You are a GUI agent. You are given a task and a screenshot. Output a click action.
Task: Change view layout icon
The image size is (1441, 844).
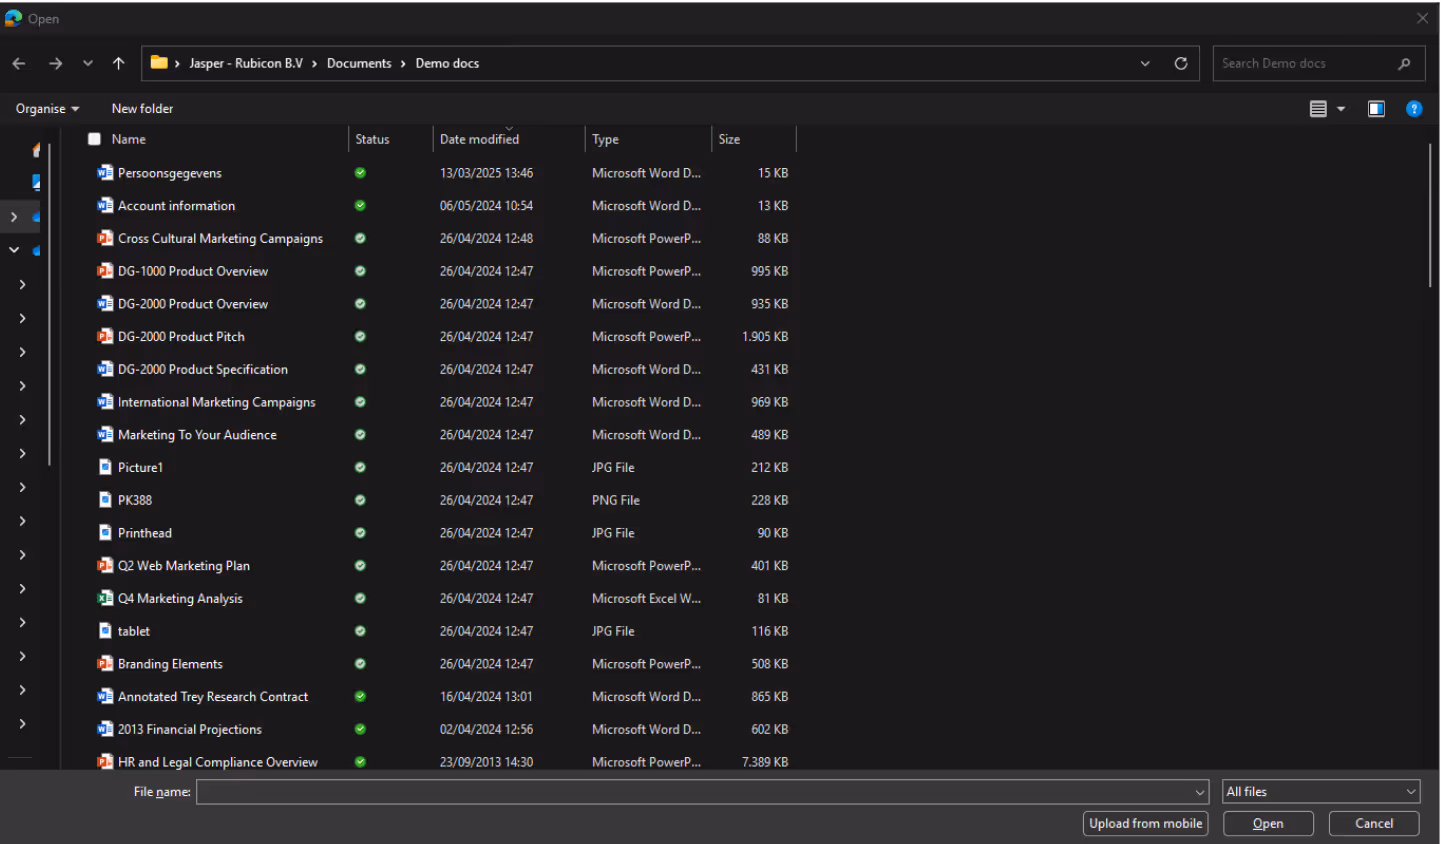(x=1318, y=109)
